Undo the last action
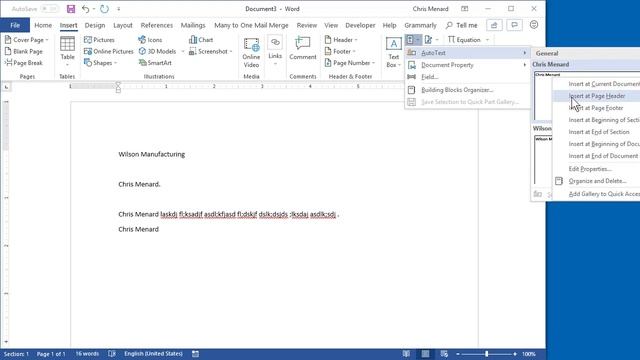 coord(85,9)
